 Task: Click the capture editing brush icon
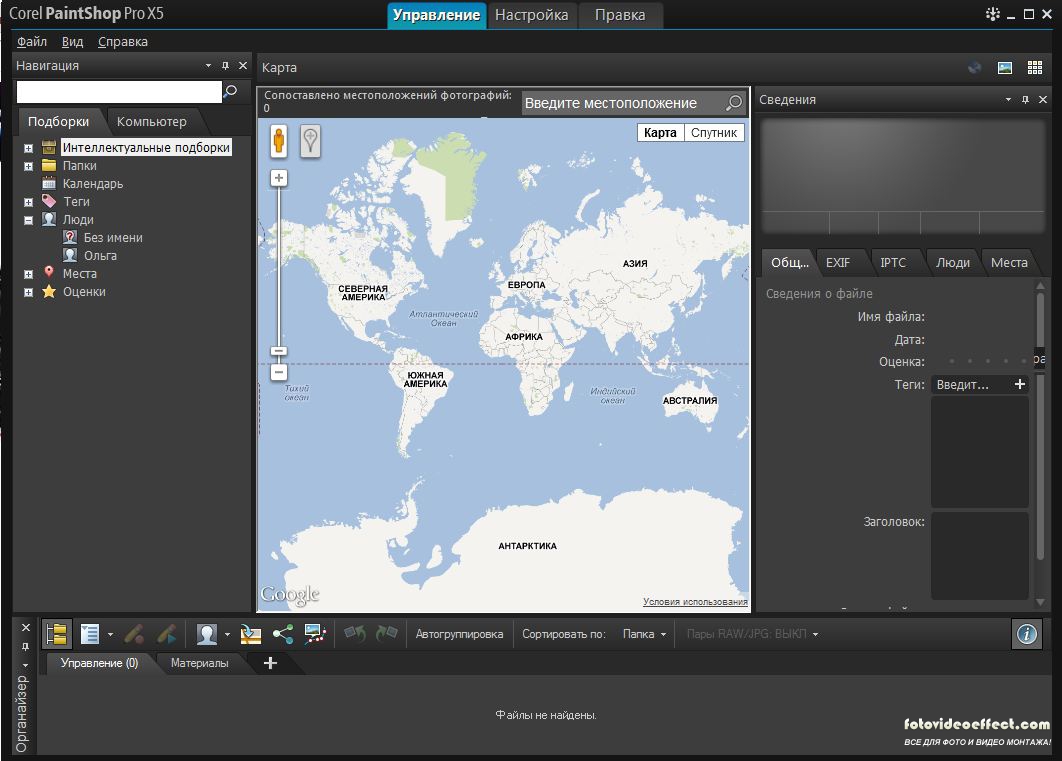[134, 634]
